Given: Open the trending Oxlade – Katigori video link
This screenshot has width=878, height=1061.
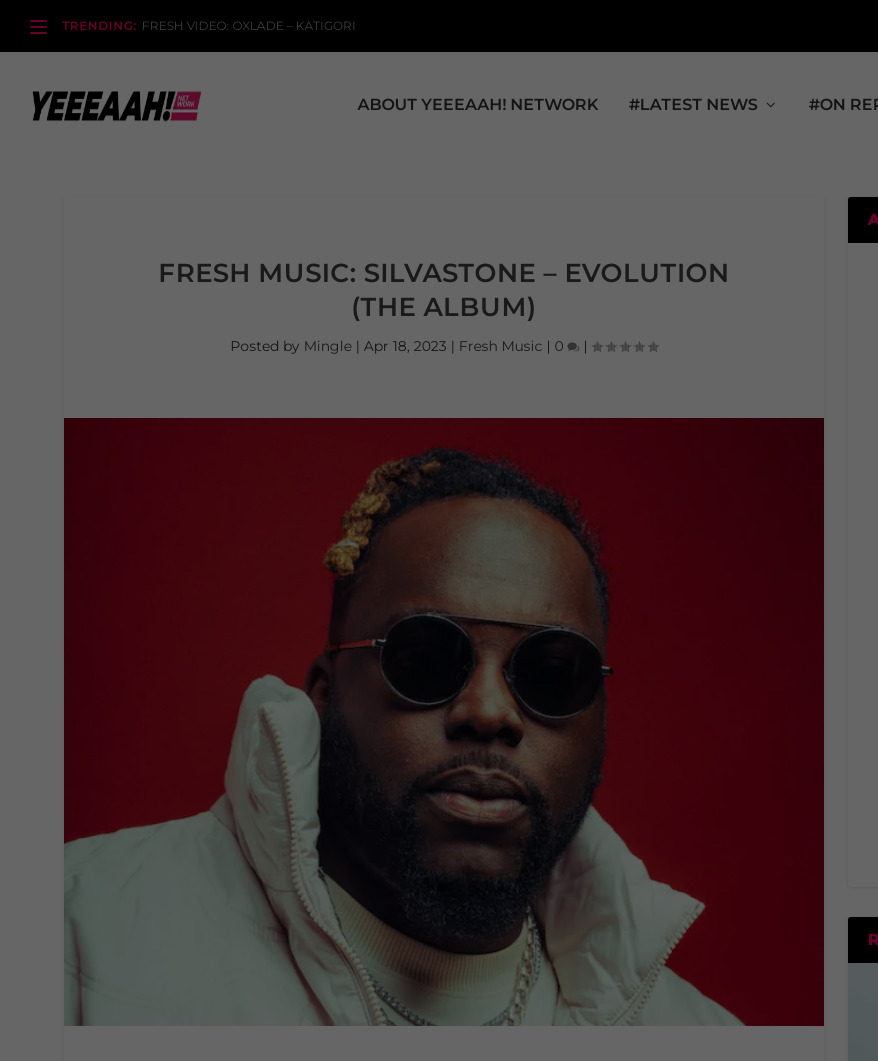Looking at the screenshot, I should click(248, 26).
